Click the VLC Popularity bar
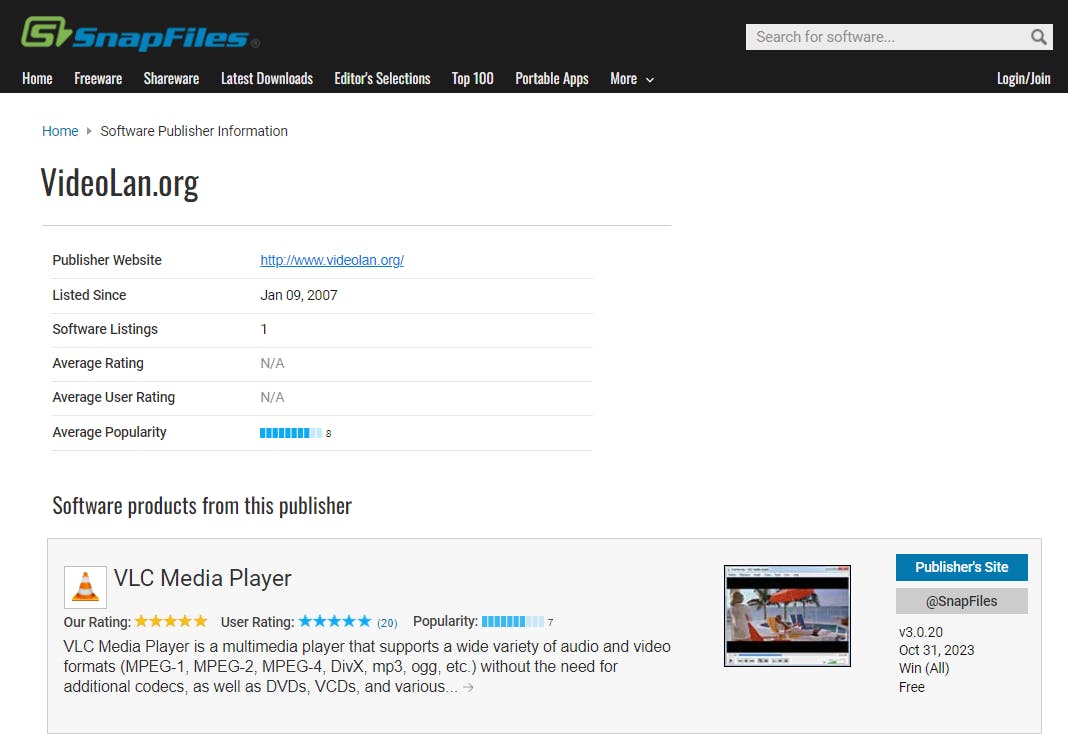The height and width of the screenshot is (746, 1068). pos(513,621)
